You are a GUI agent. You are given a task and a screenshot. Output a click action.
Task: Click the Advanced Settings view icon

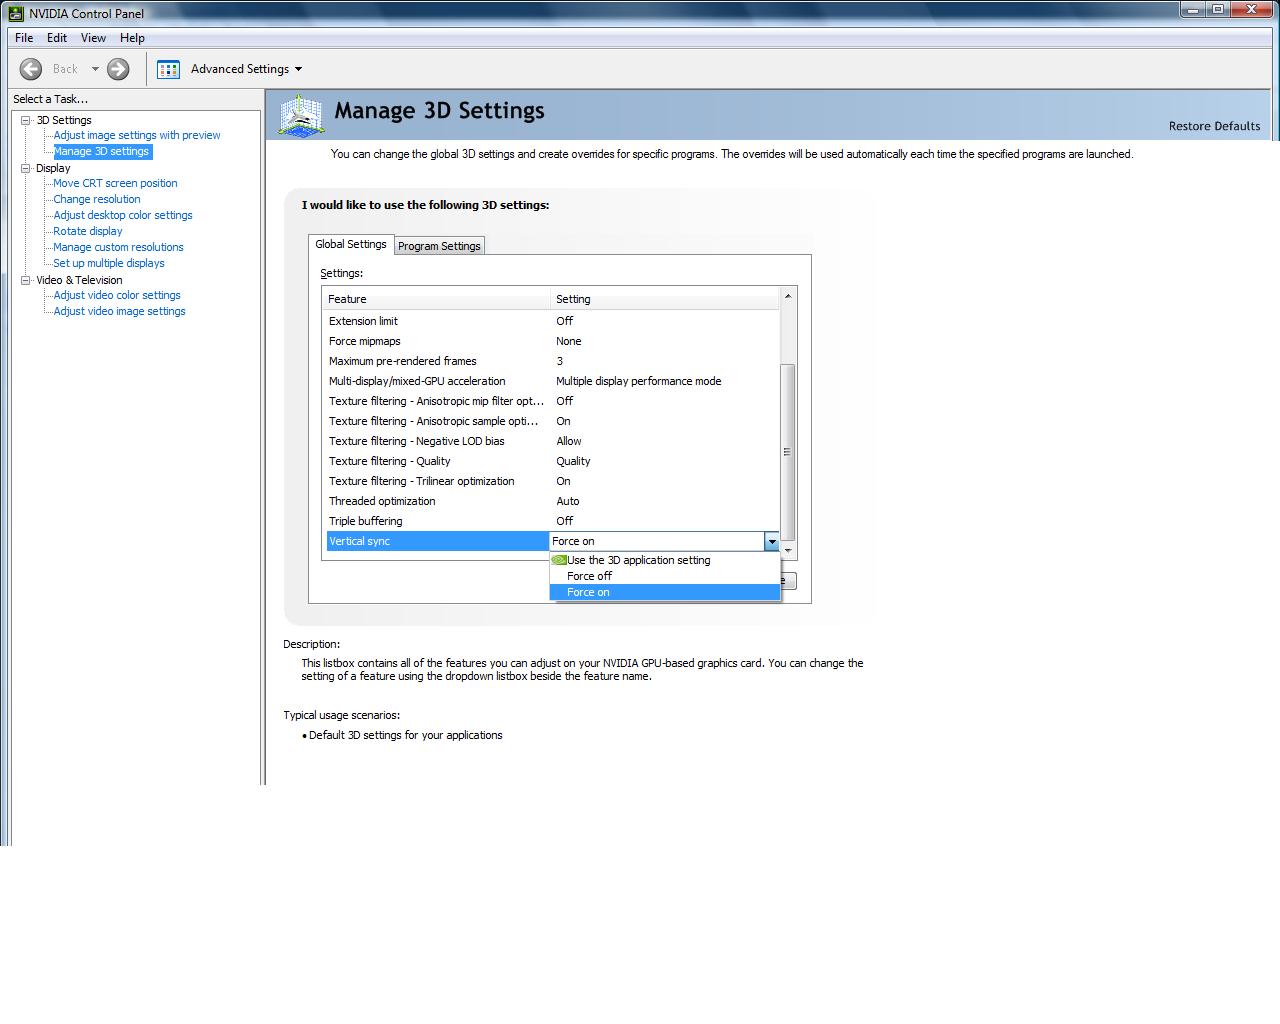(x=168, y=69)
